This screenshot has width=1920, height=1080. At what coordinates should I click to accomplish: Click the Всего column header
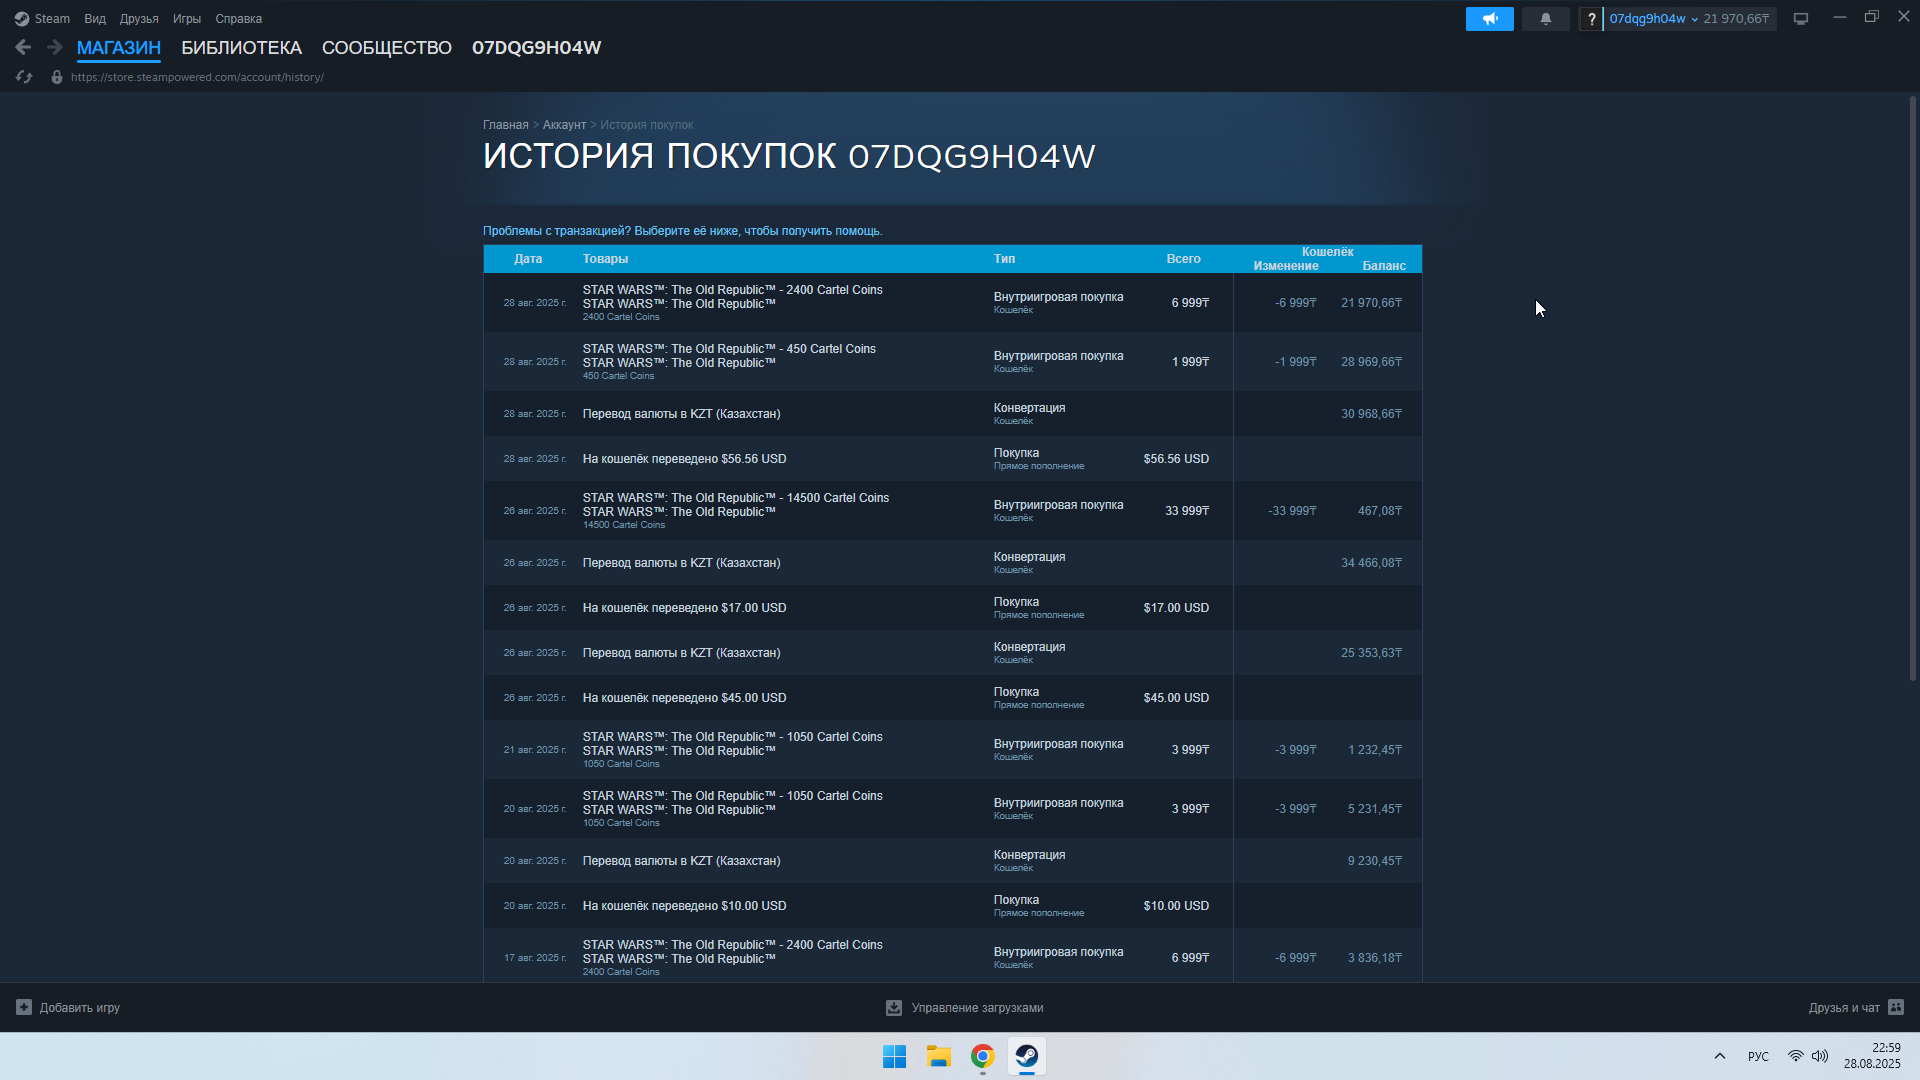click(1183, 259)
